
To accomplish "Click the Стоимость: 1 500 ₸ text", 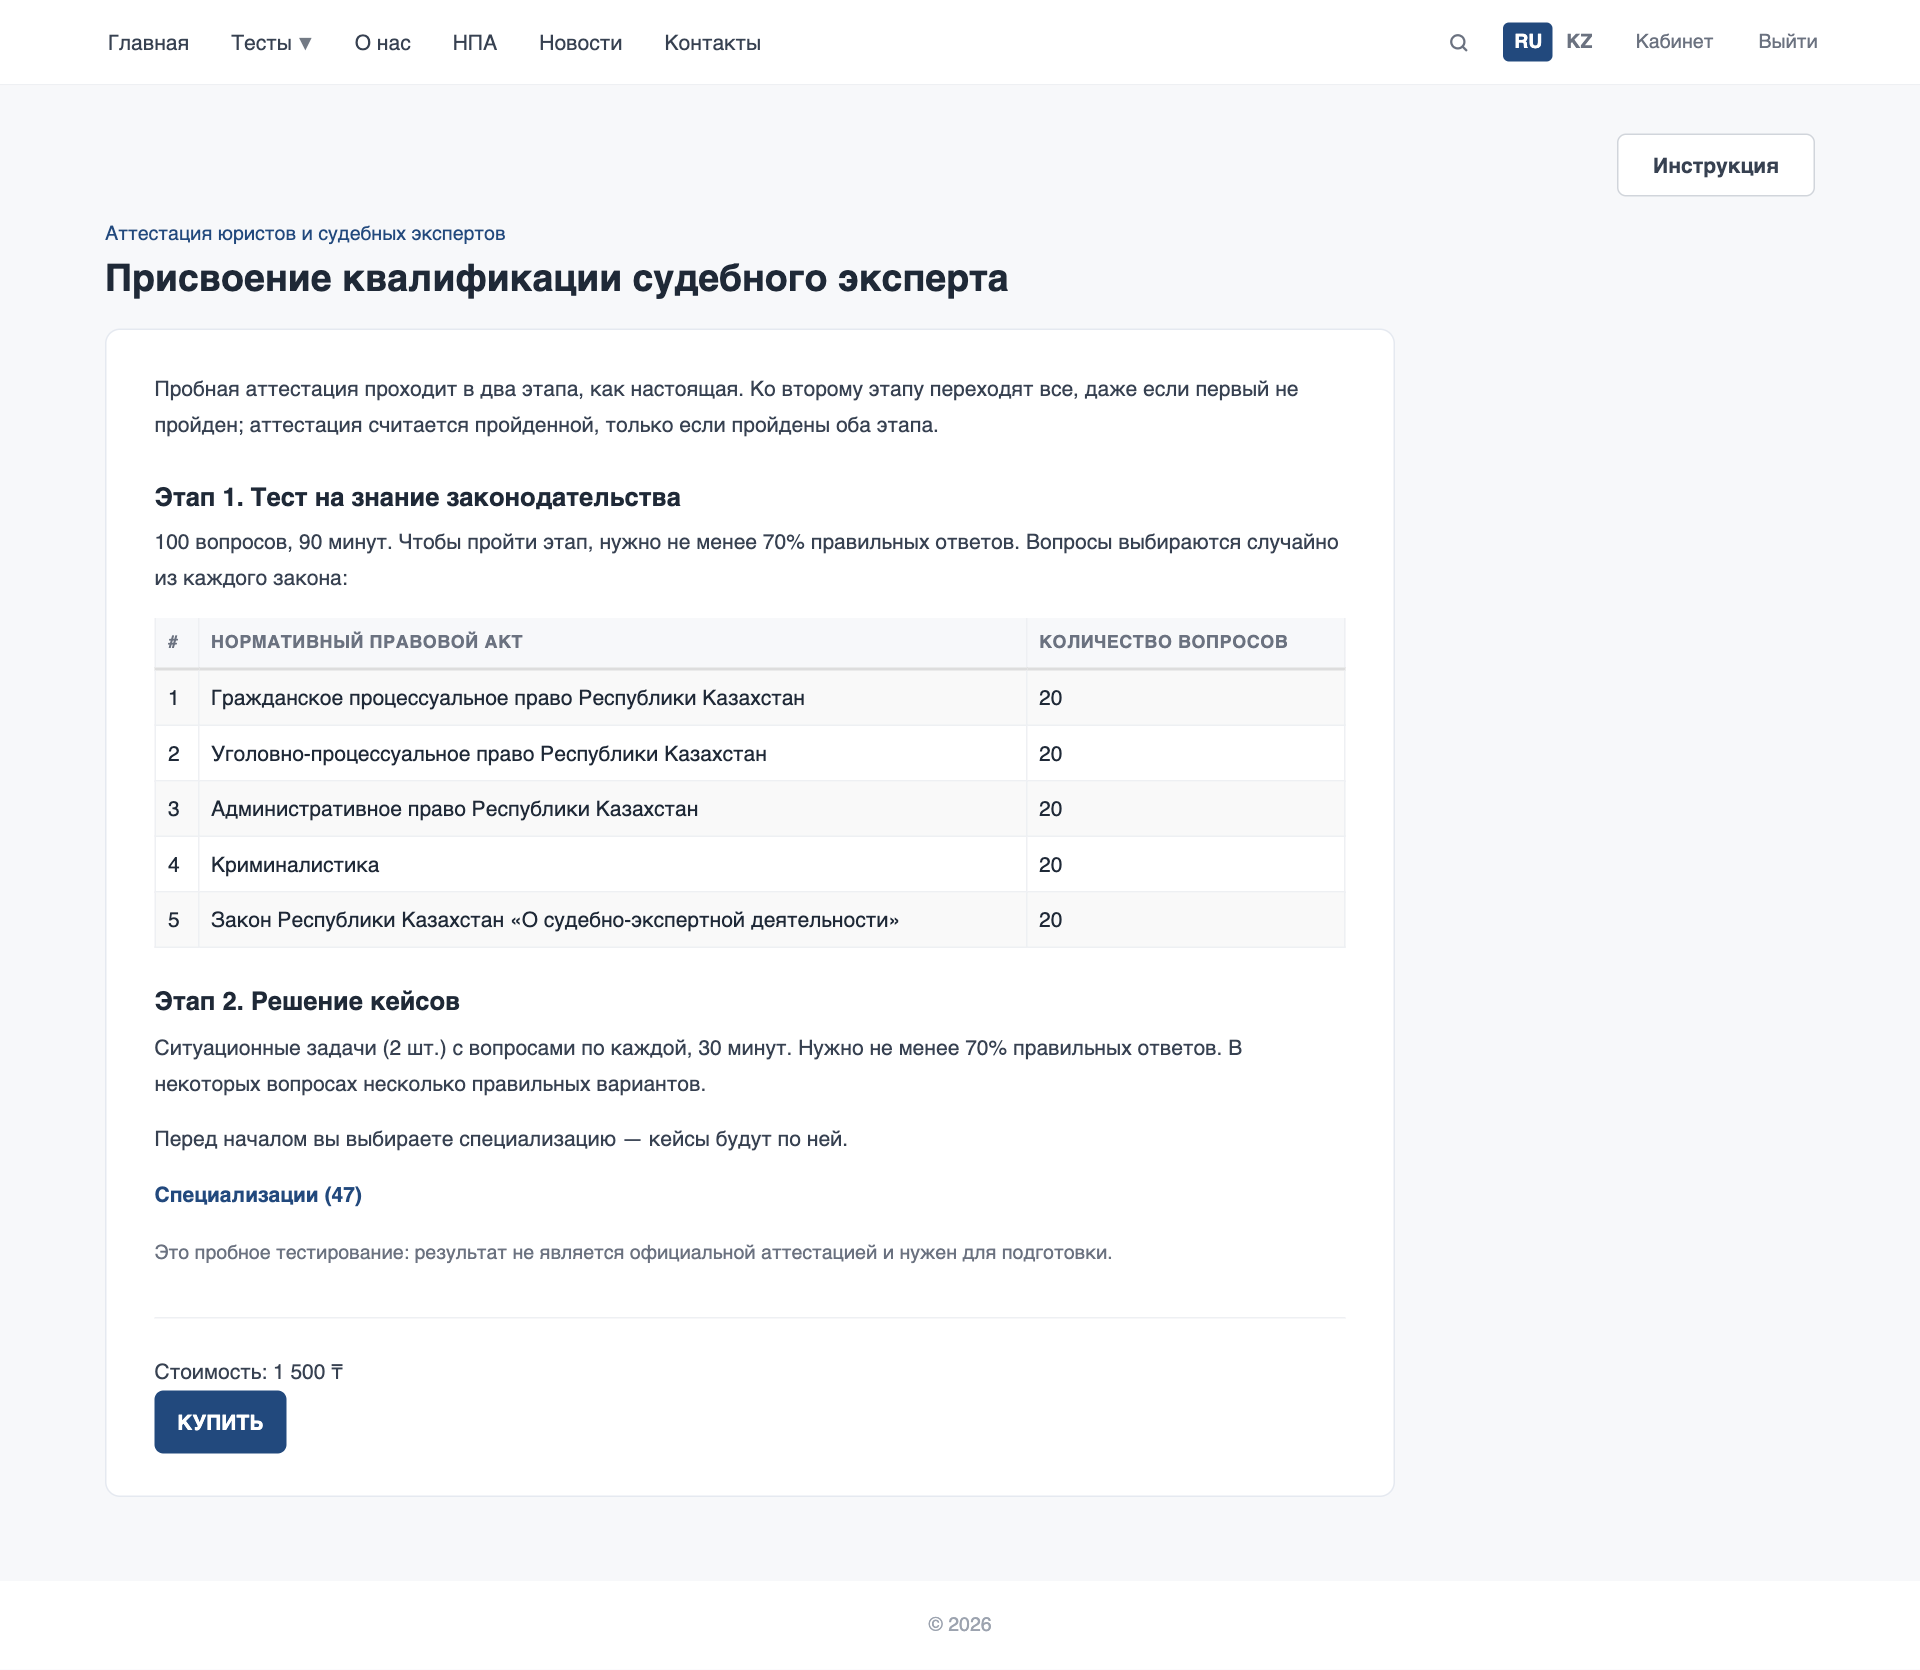I will pyautogui.click(x=249, y=1372).
